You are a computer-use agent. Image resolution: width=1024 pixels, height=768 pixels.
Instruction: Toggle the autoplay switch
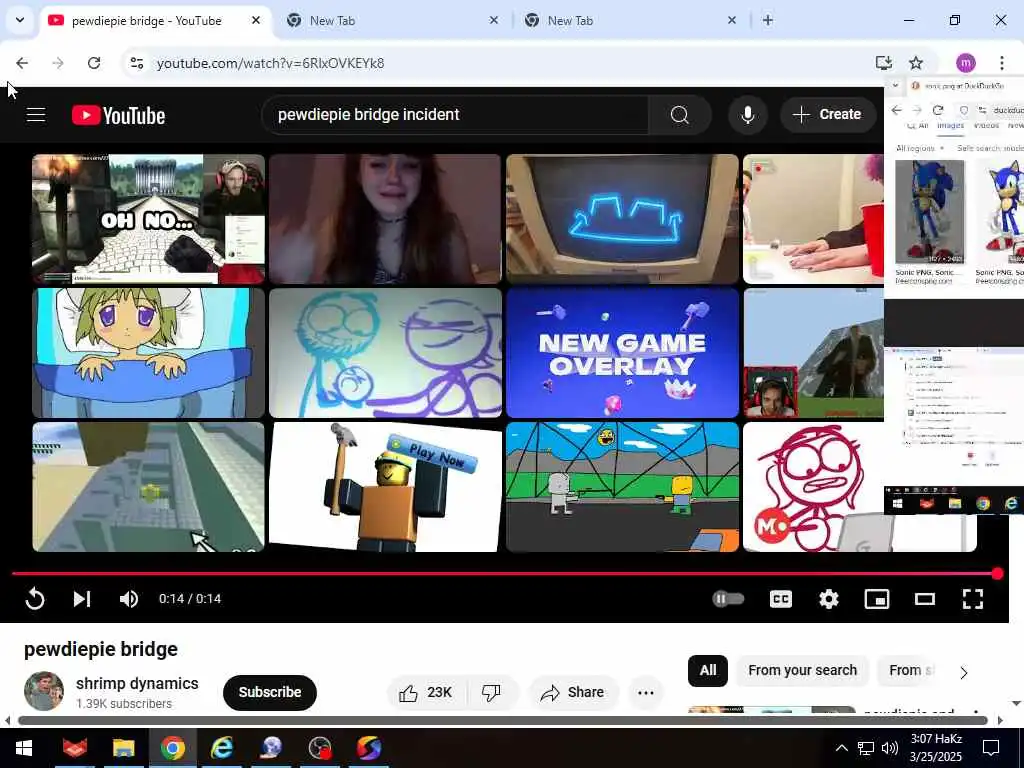point(728,599)
